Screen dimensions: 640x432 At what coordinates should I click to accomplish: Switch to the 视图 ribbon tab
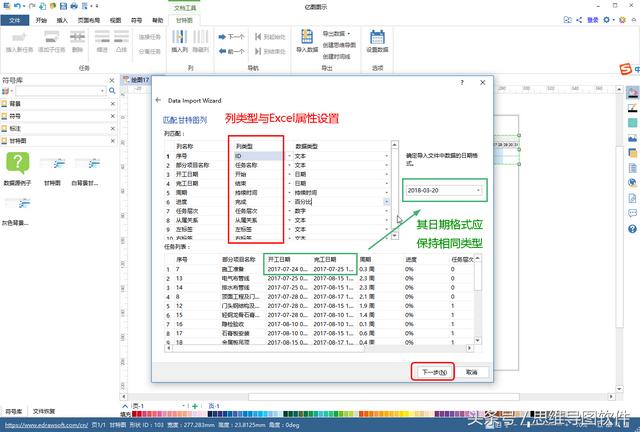click(116, 20)
